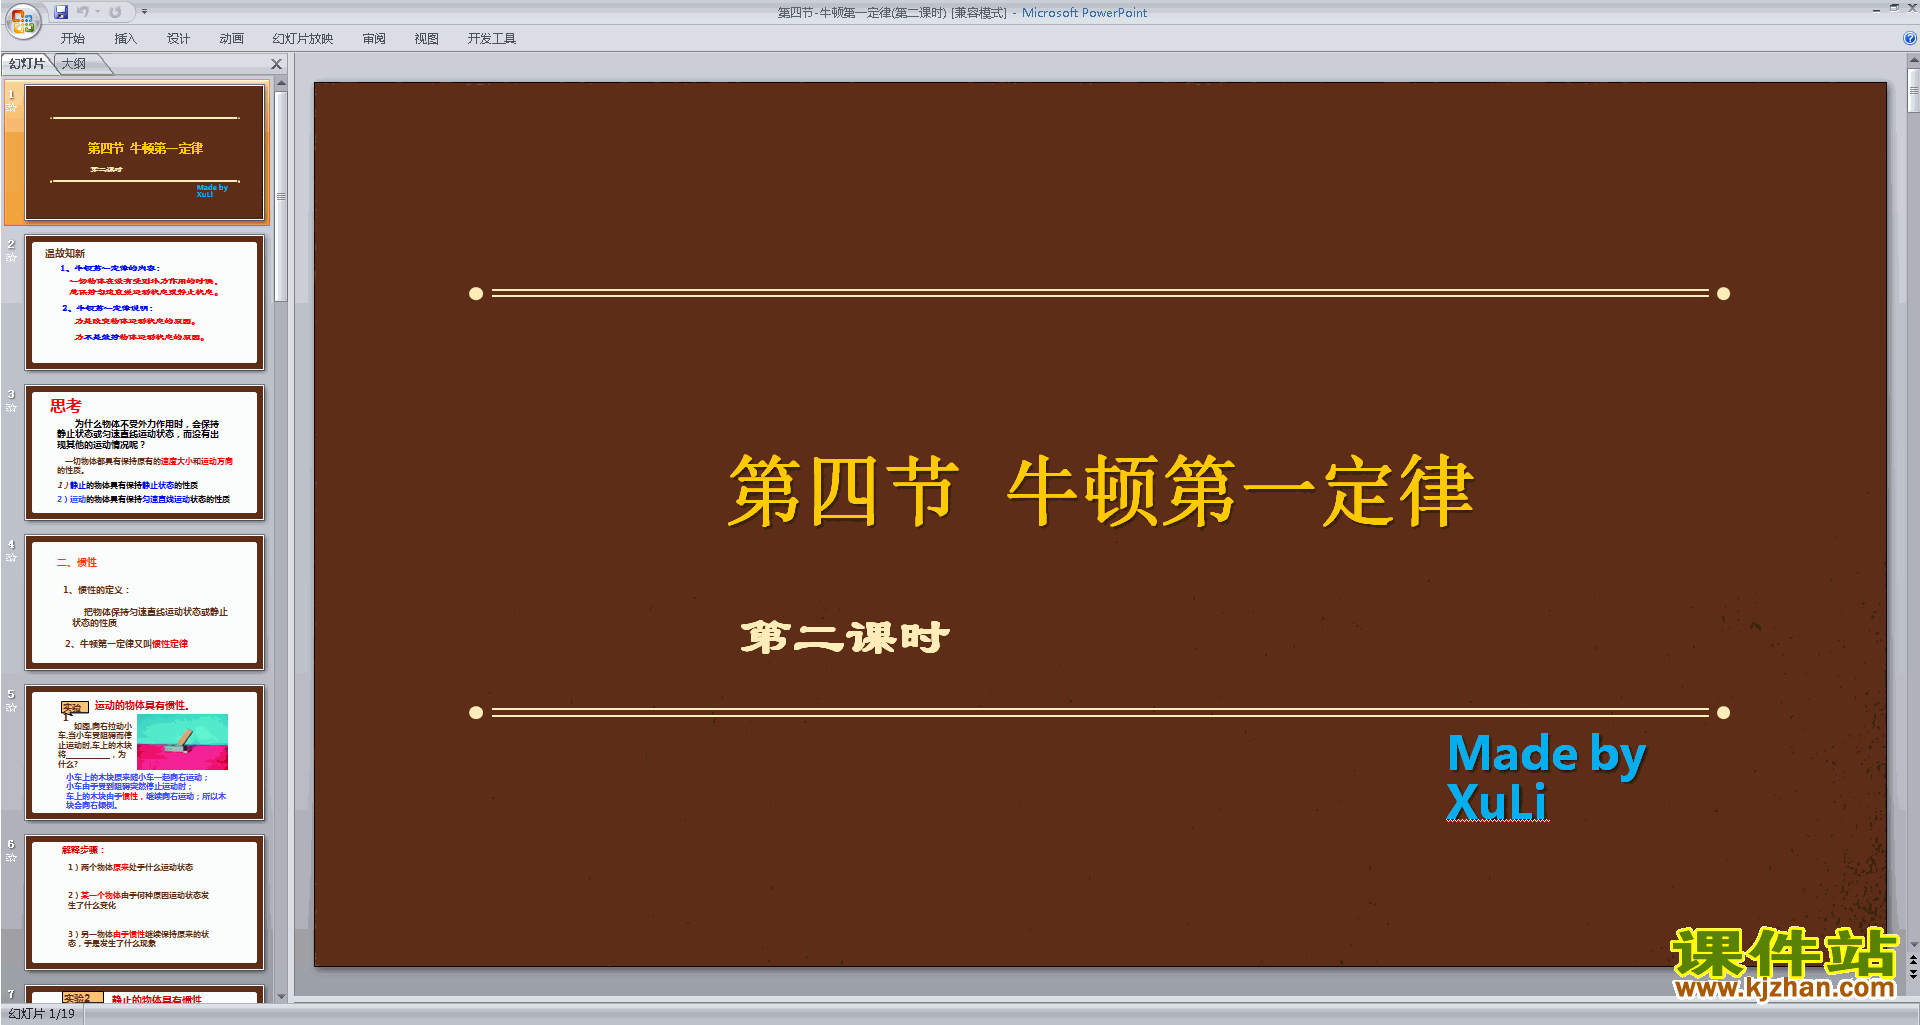Click main editor vertical scrollbar thumb

(1913, 92)
